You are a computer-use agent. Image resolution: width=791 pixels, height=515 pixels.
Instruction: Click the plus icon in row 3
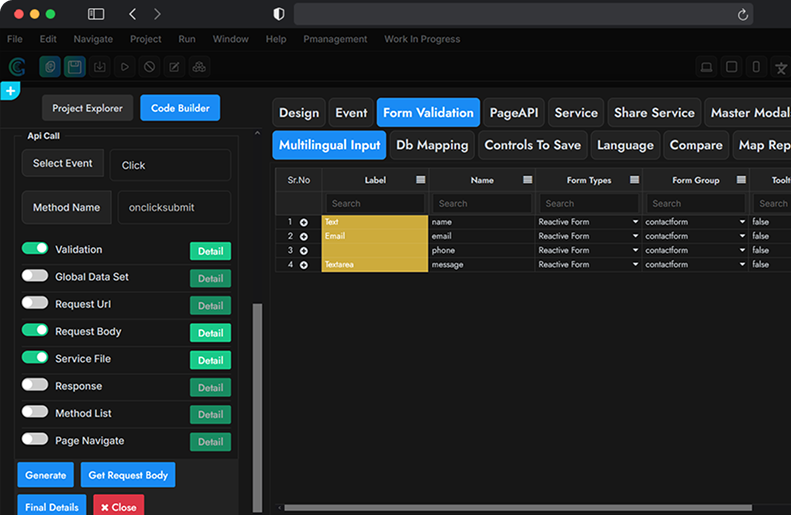(304, 251)
